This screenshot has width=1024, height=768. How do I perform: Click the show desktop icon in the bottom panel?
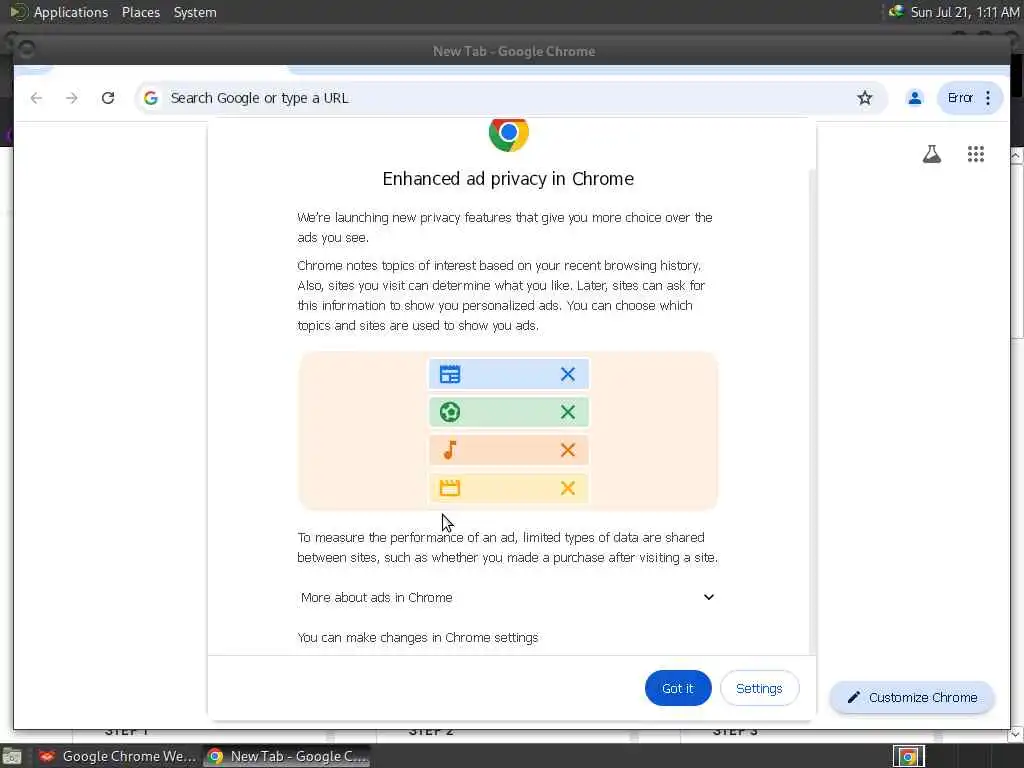pyautogui.click(x=12, y=757)
